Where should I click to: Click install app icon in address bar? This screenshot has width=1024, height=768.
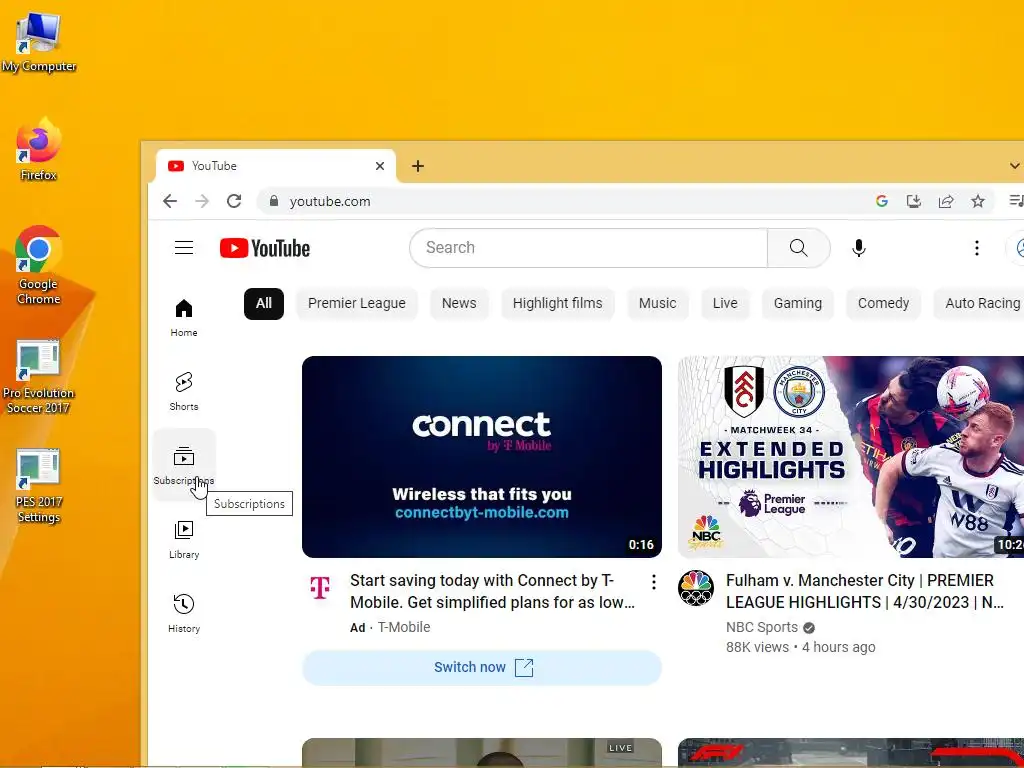914,201
